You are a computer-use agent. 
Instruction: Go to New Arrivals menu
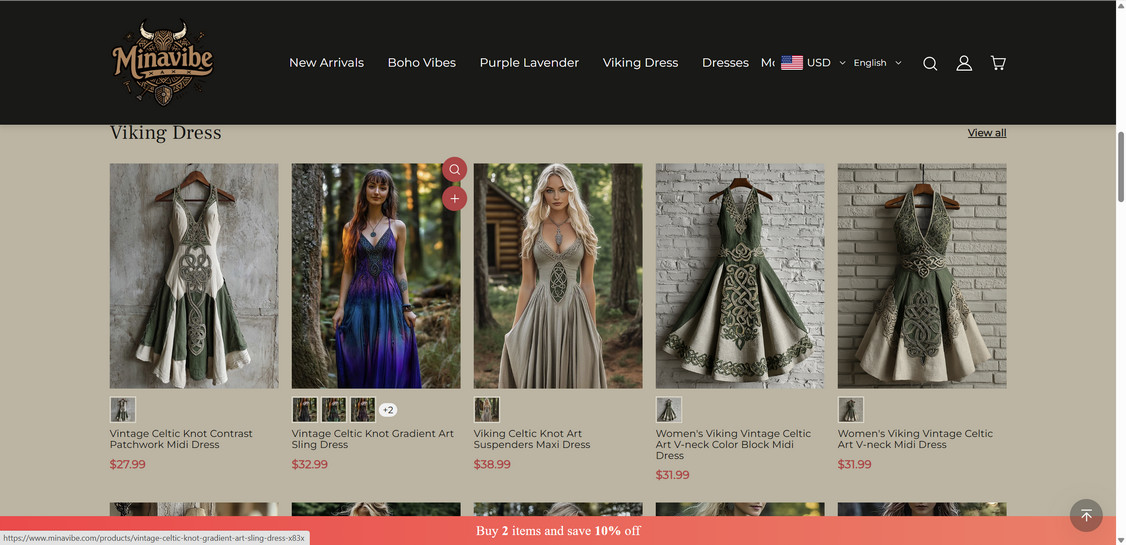[x=327, y=62]
